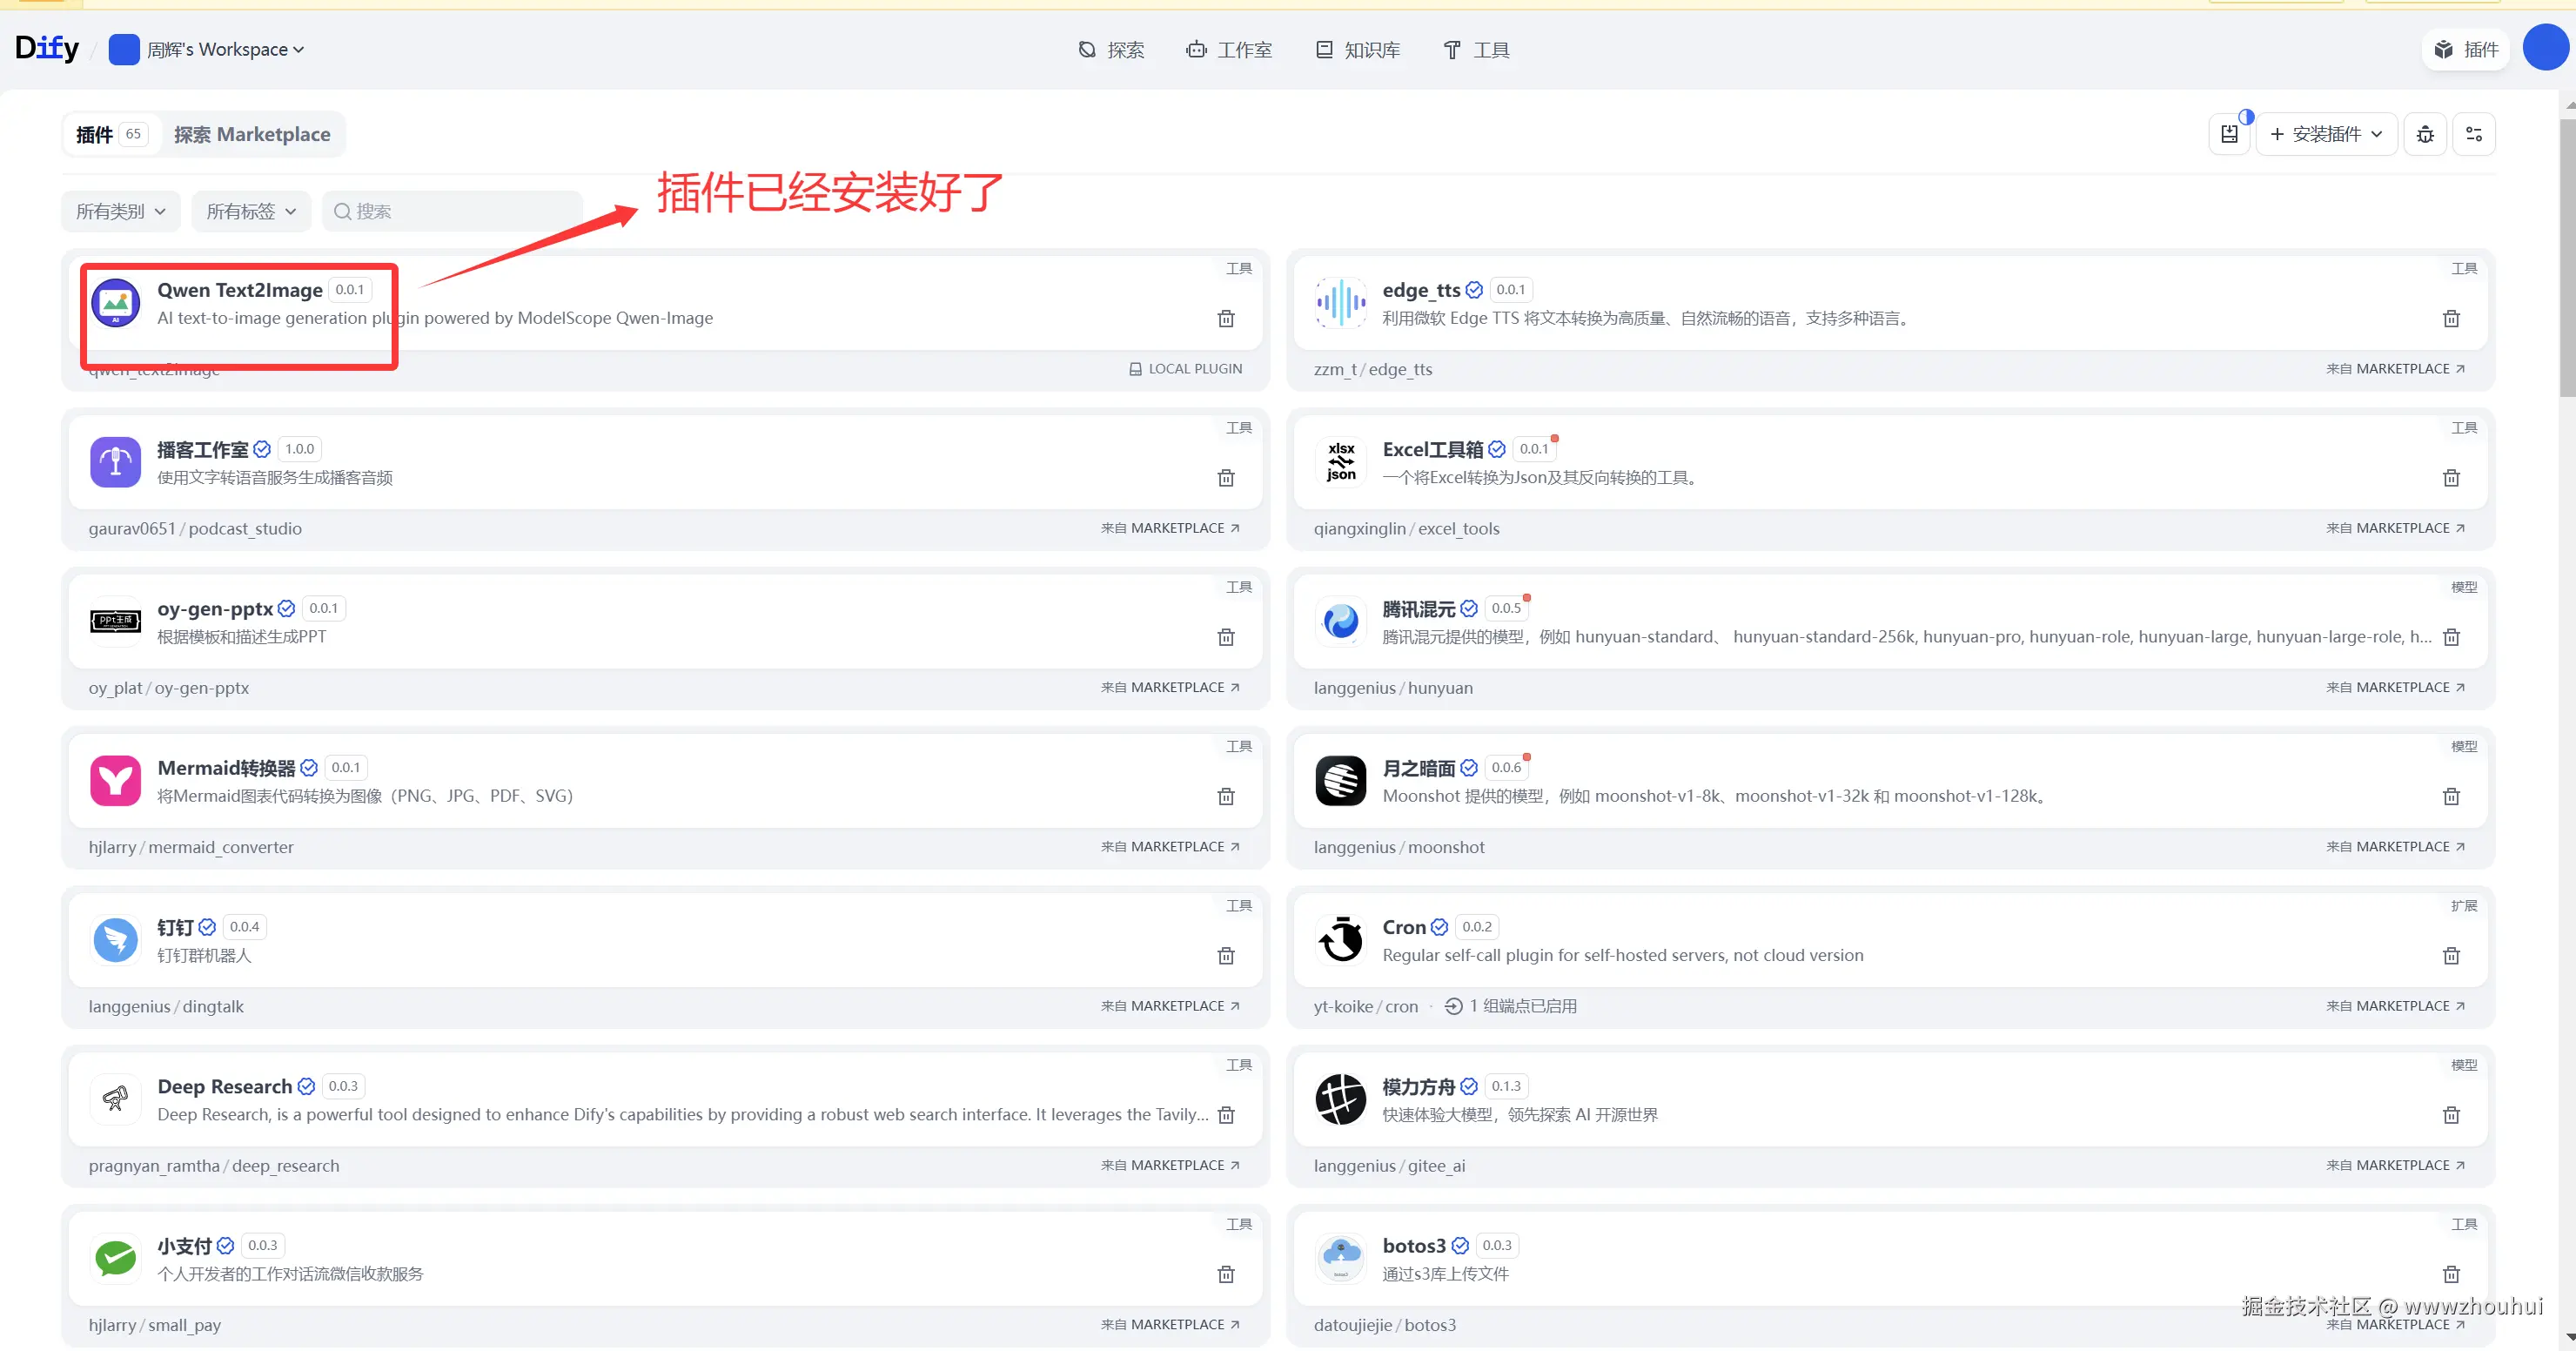Click the 钉钉 DingTalk icon
Viewport: 2576px width, 1351px height.
point(116,939)
